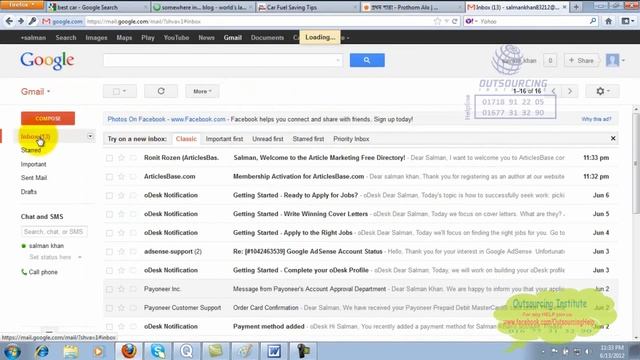
Task: Tick checkbox for Write Winning Cover Letters
Action: [x=109, y=214]
